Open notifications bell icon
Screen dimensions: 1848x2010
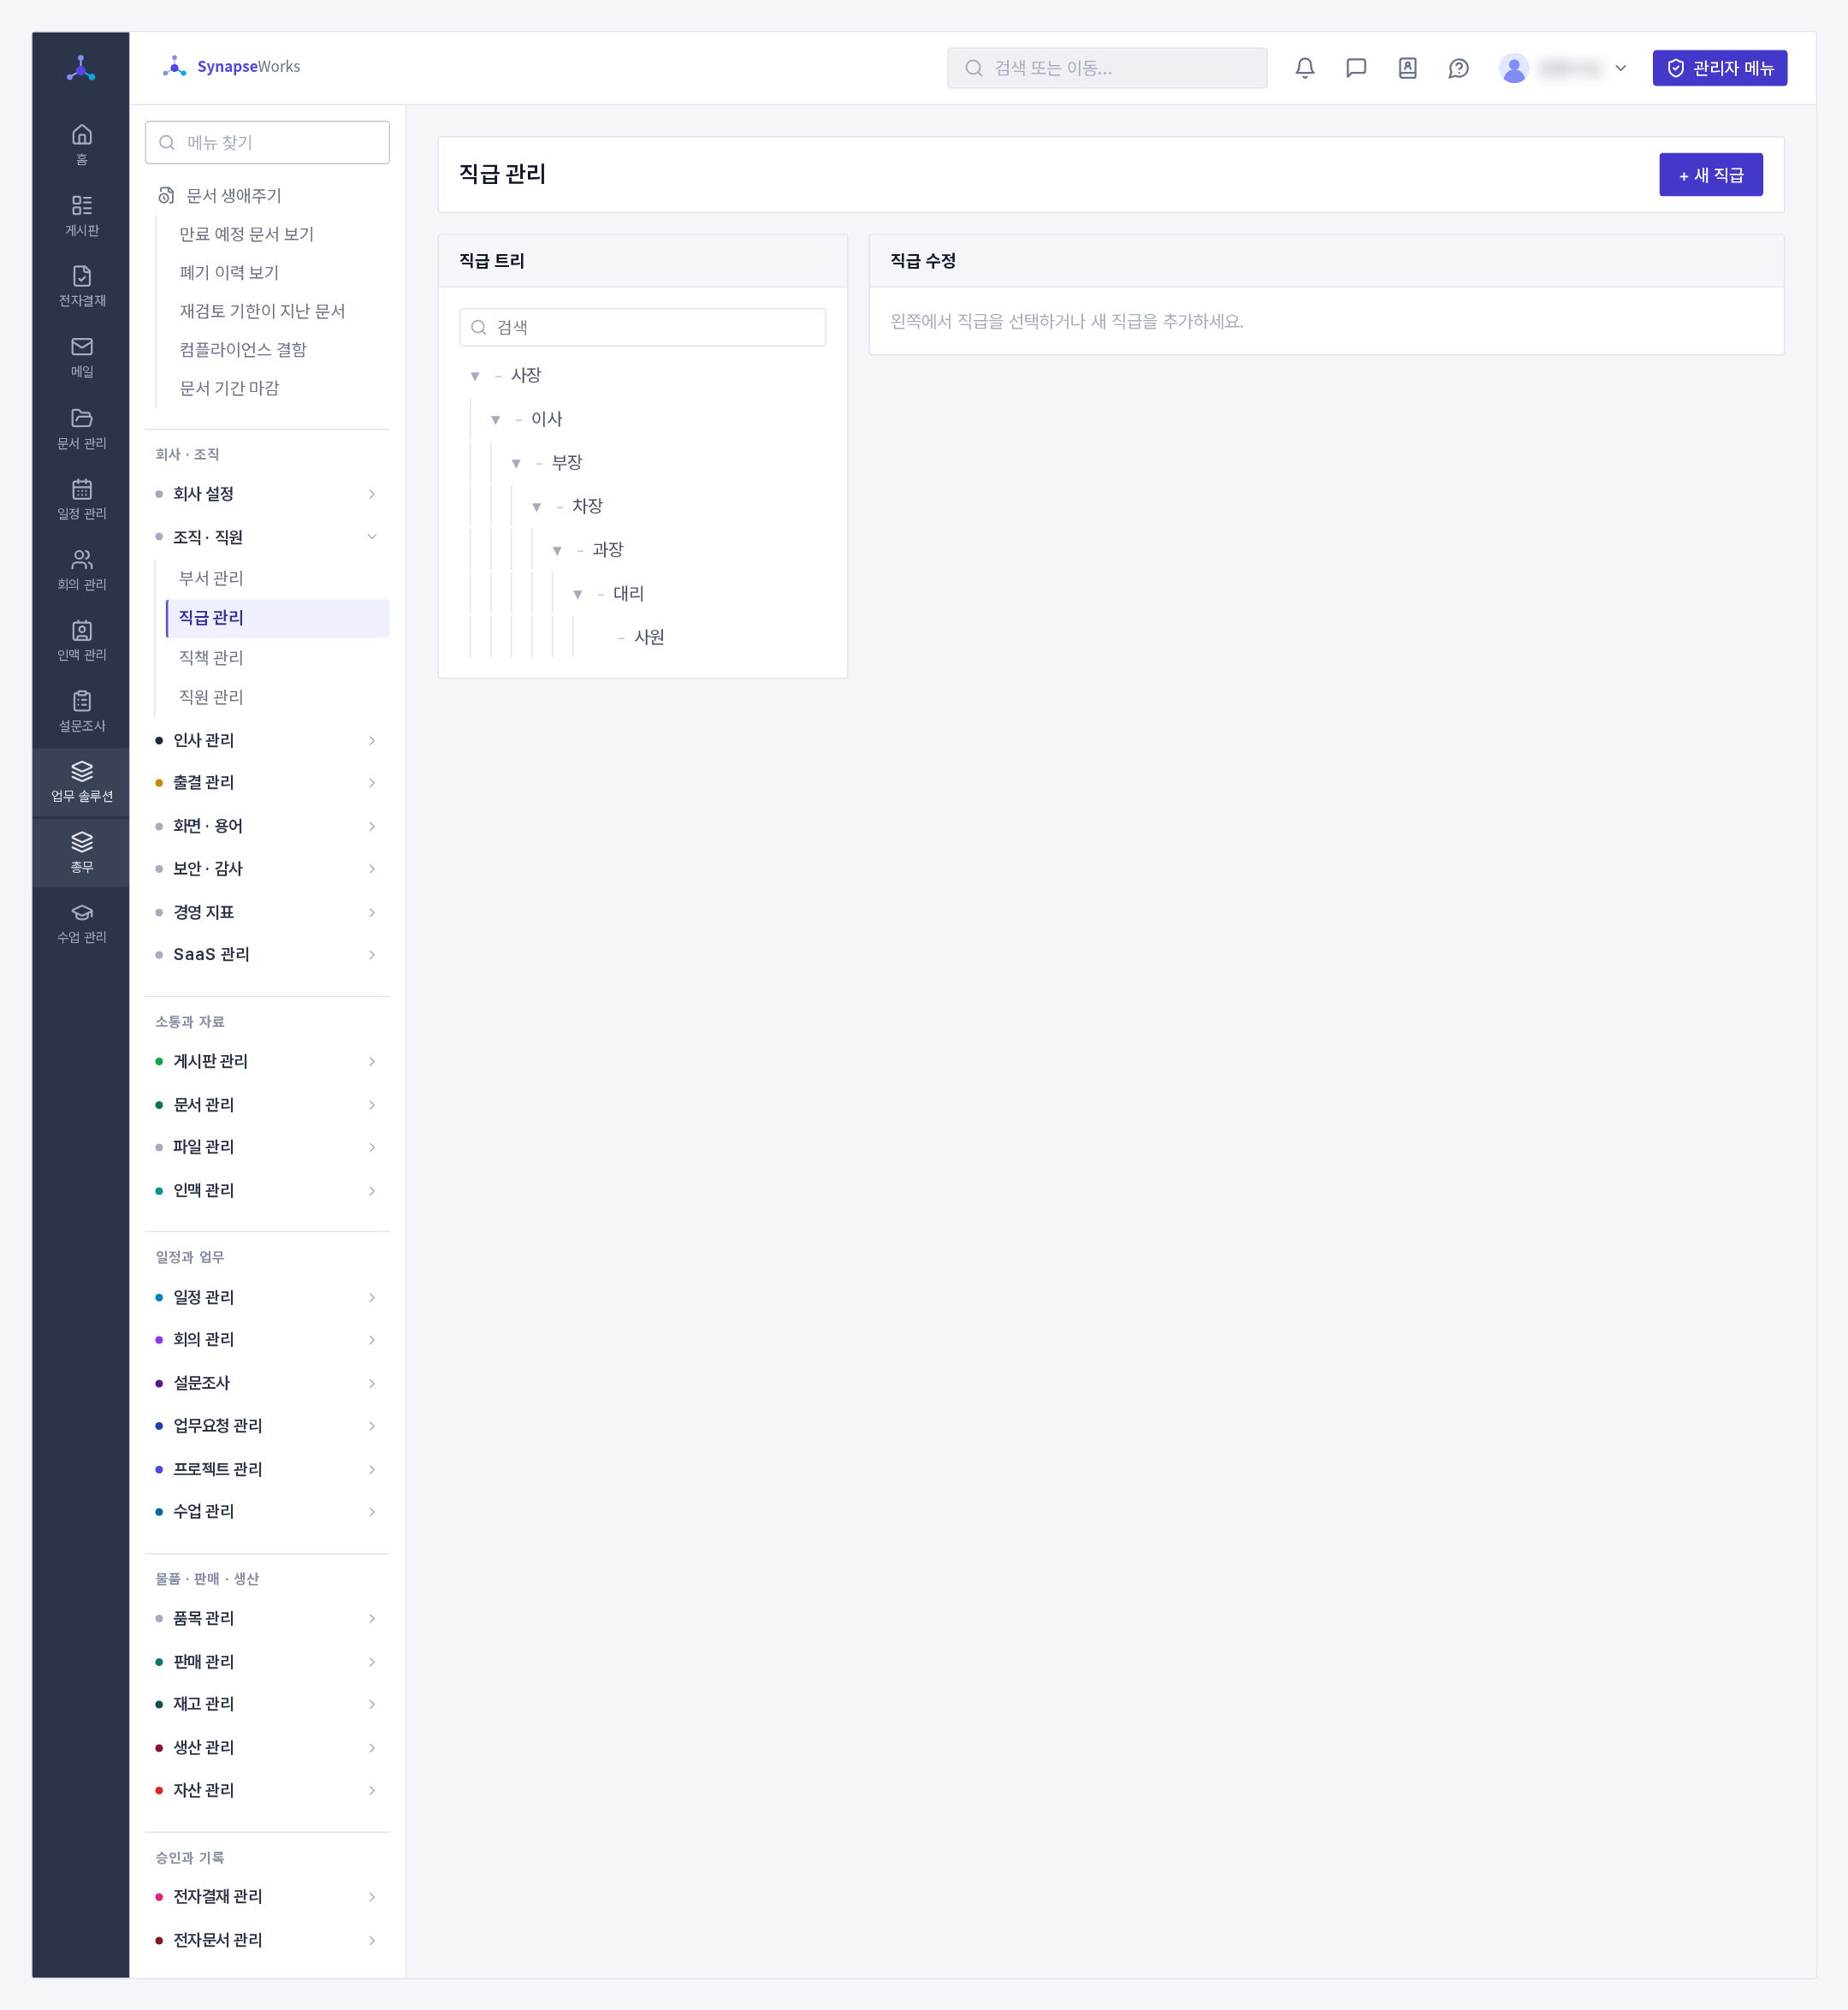coord(1305,68)
